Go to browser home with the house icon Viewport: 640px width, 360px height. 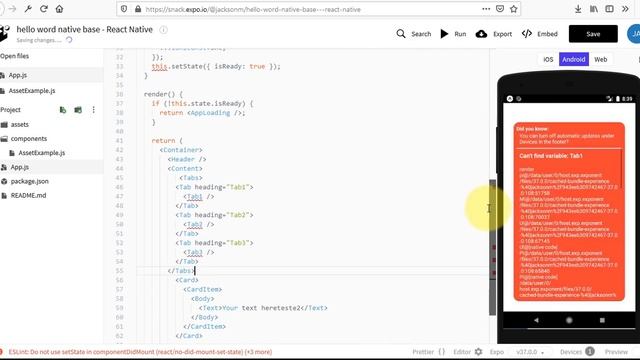pos(59,9)
